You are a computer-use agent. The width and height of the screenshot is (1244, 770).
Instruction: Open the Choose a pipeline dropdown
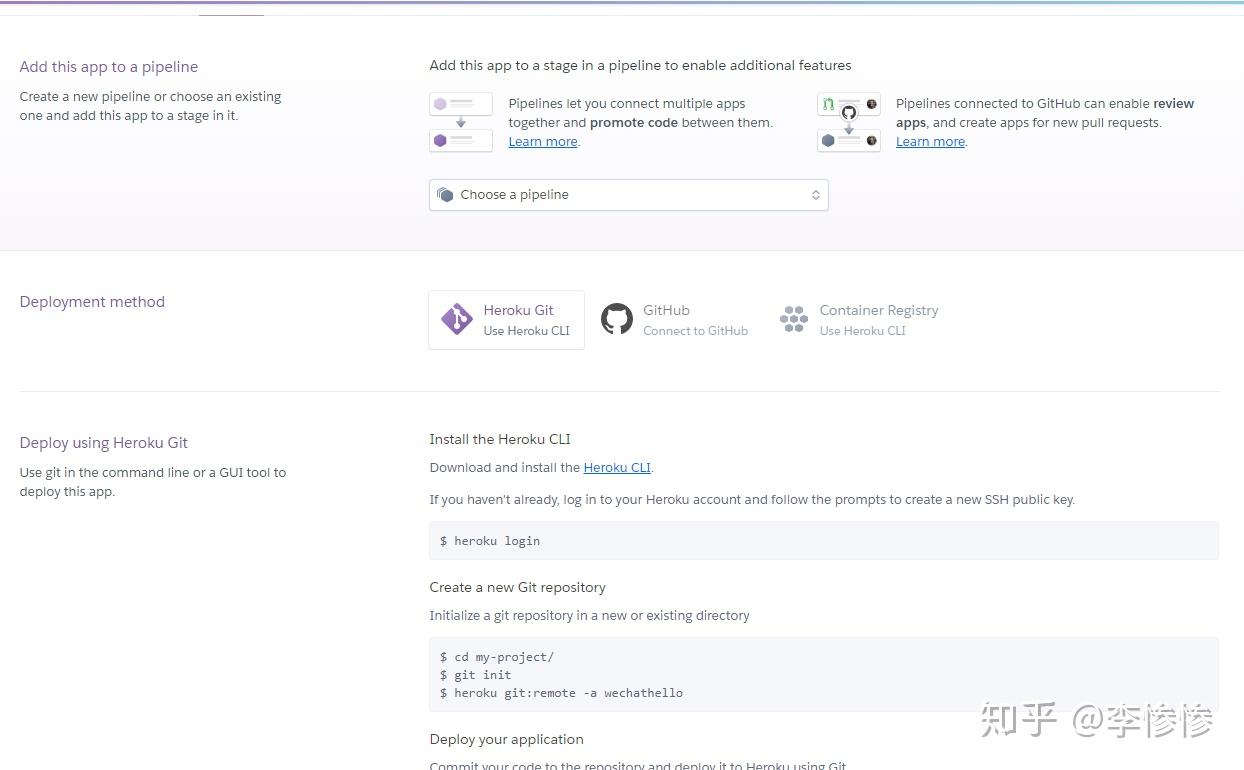pyautogui.click(x=628, y=195)
